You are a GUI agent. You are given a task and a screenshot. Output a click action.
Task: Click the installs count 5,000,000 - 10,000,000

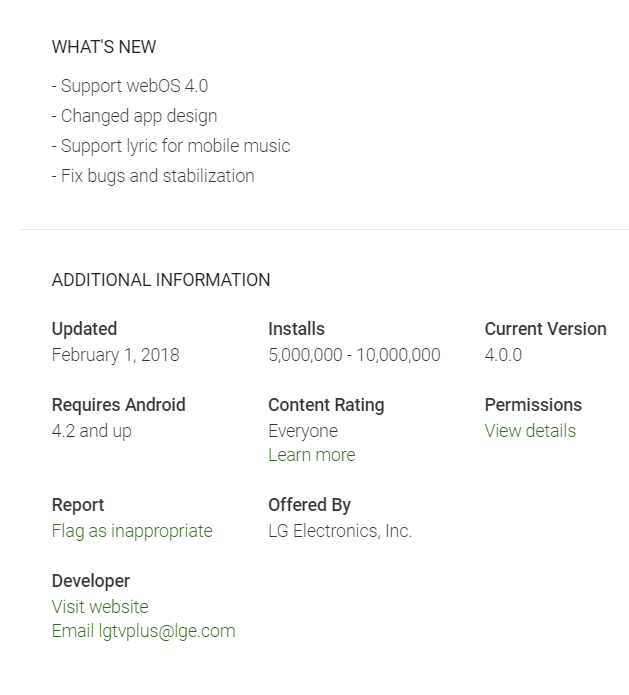point(354,355)
